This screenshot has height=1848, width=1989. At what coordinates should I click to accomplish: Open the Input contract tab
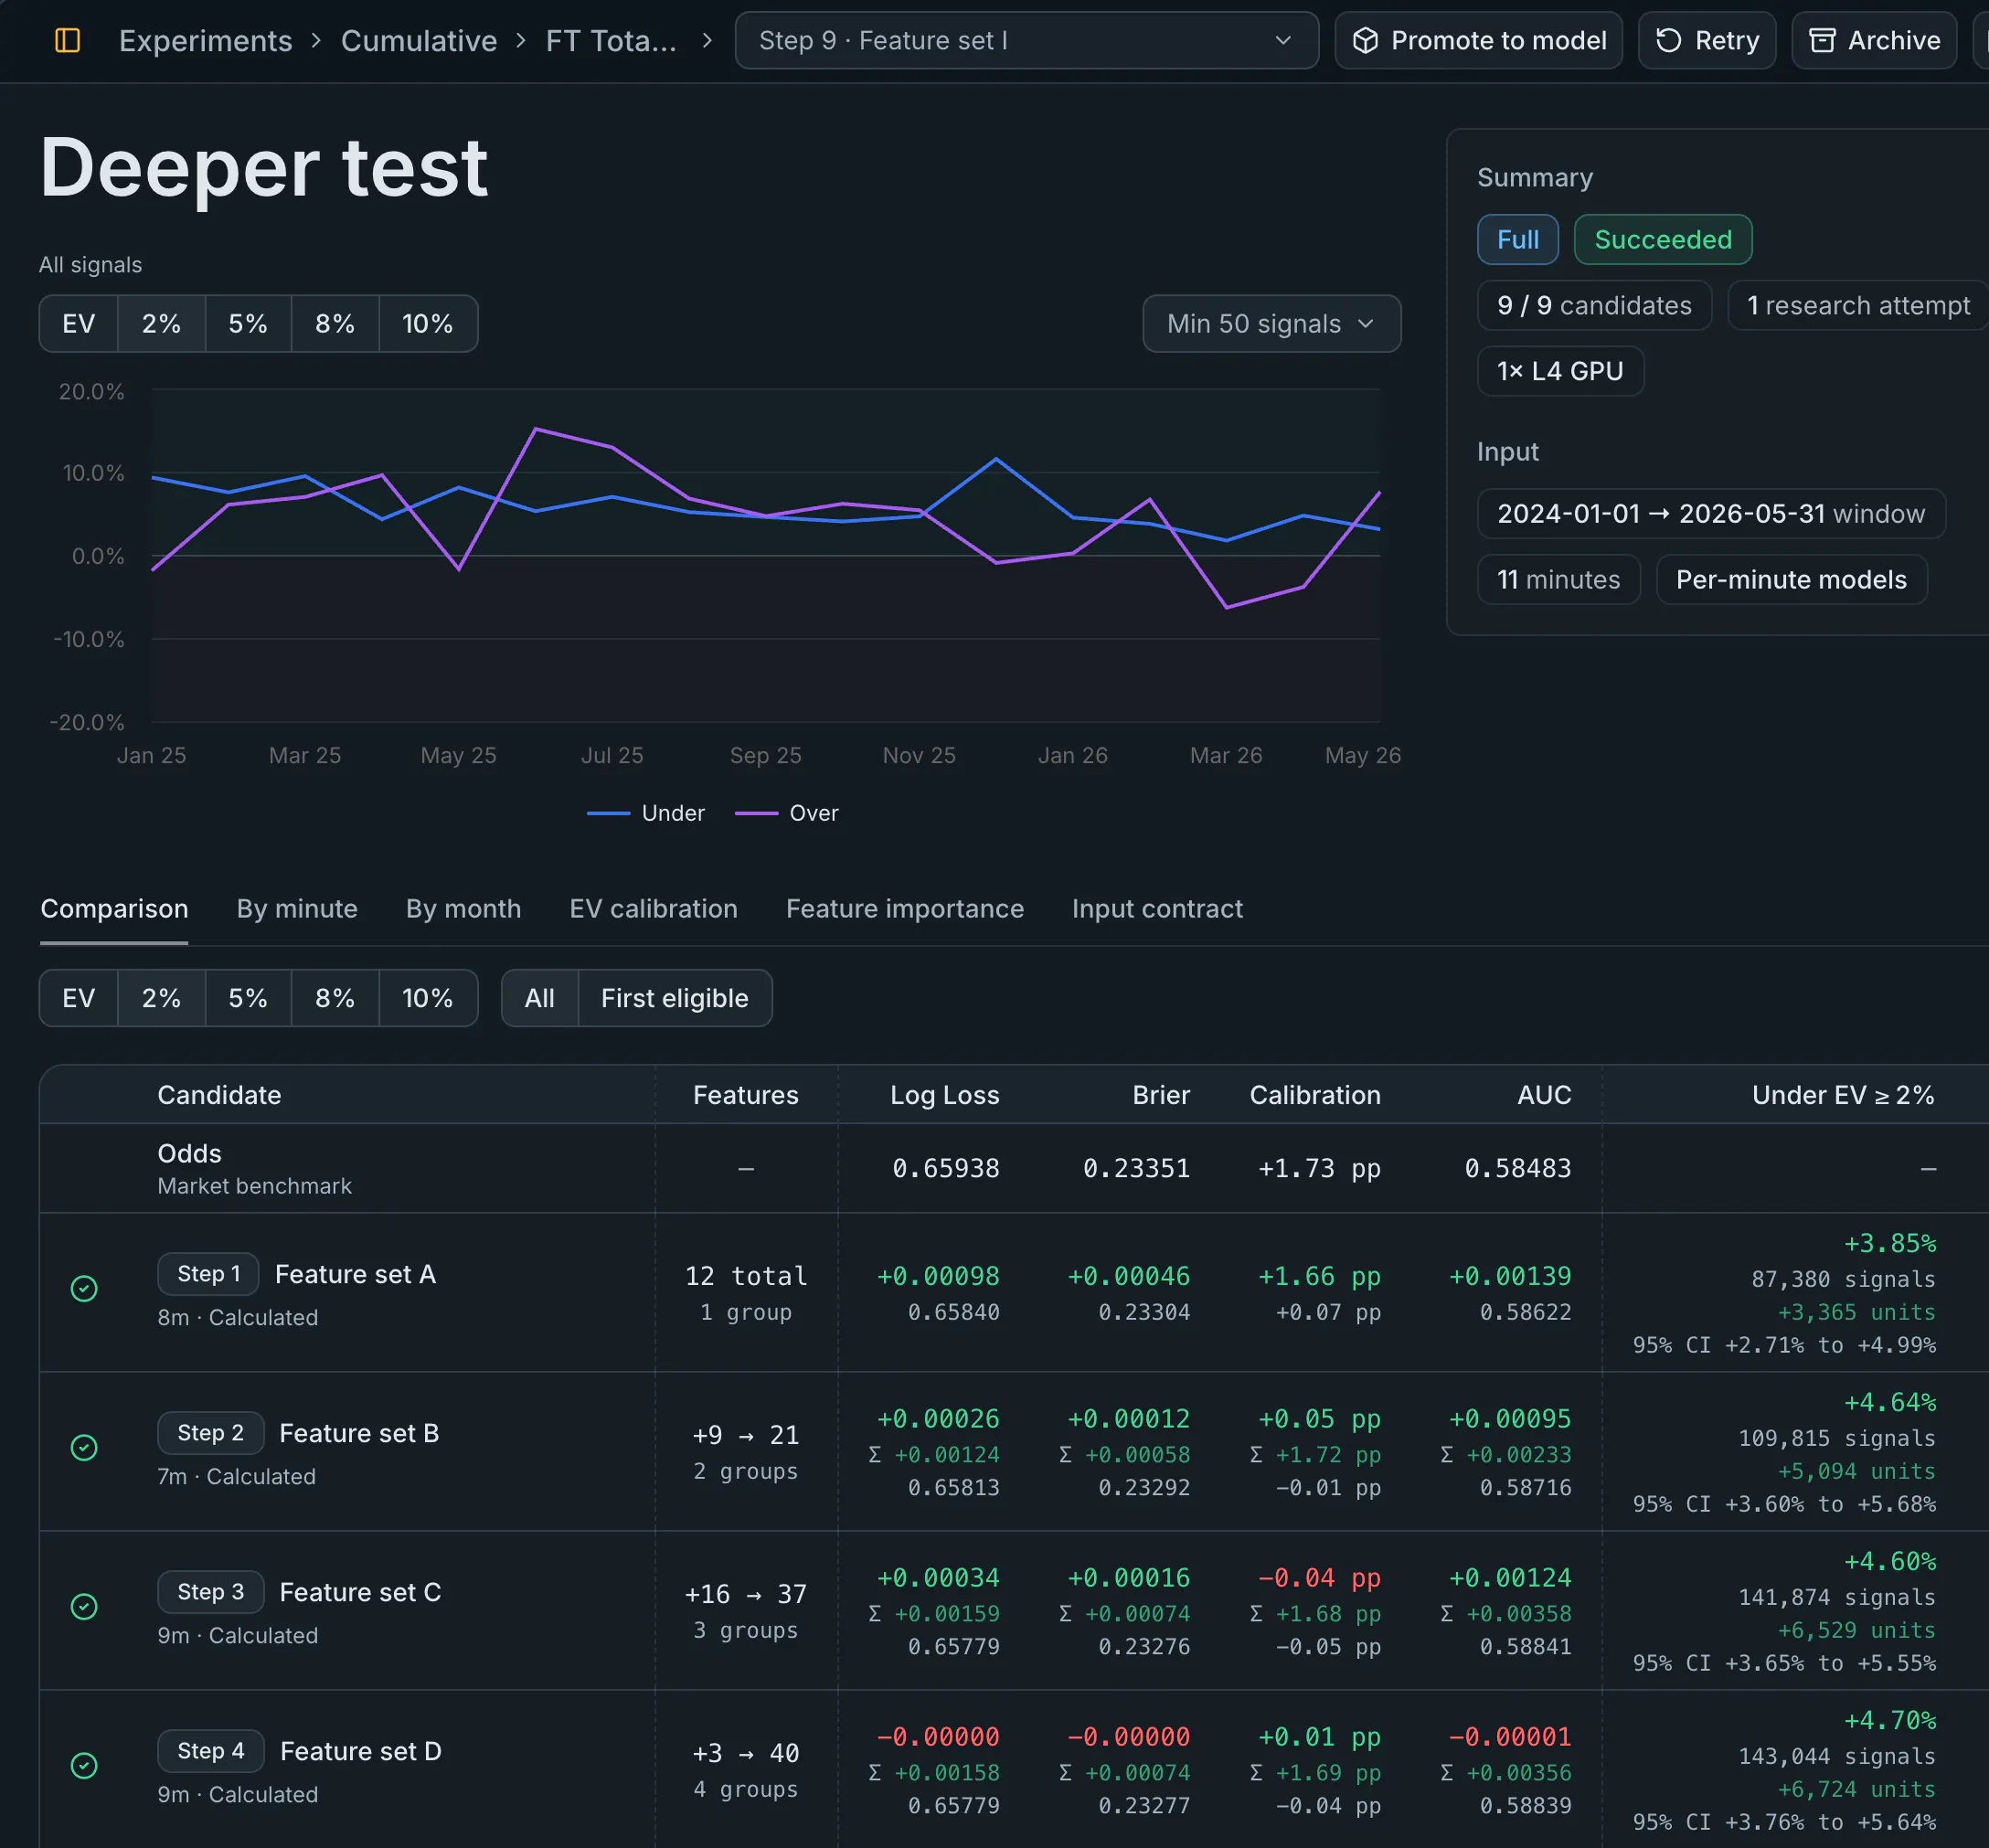tap(1157, 908)
